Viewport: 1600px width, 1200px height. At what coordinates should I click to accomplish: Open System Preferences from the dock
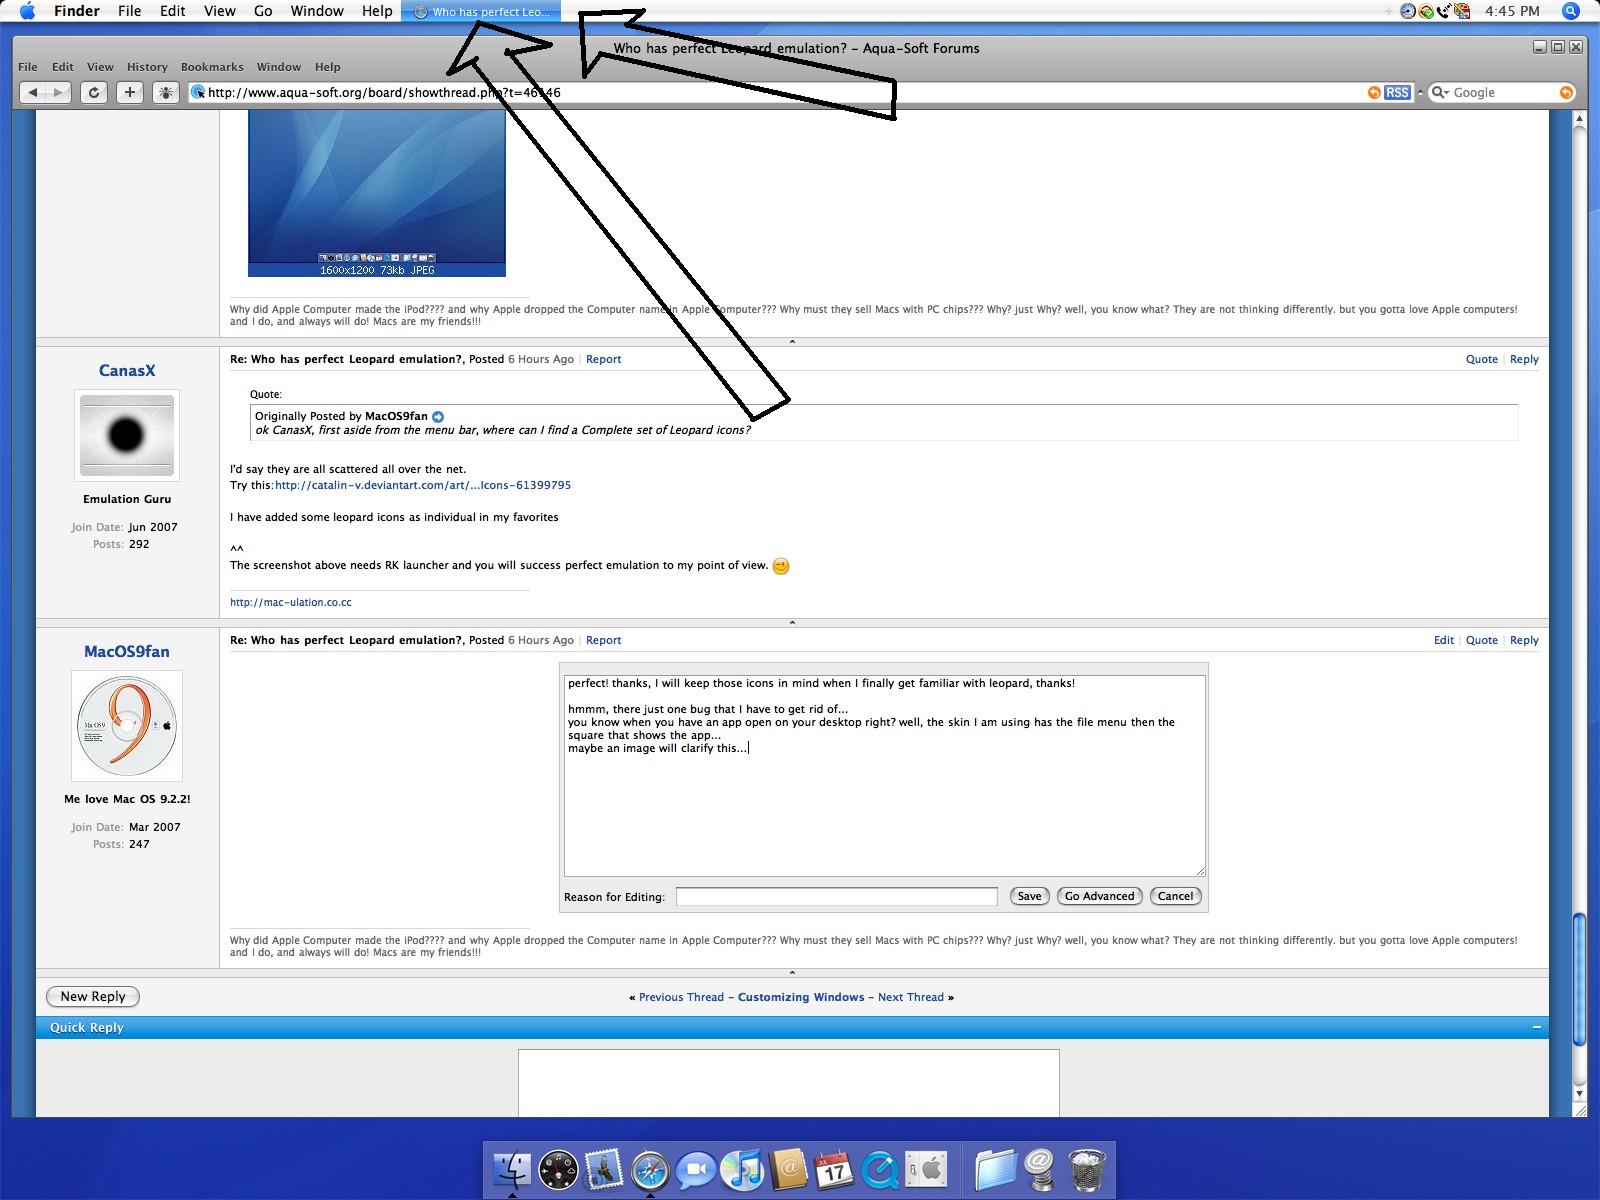click(926, 1169)
